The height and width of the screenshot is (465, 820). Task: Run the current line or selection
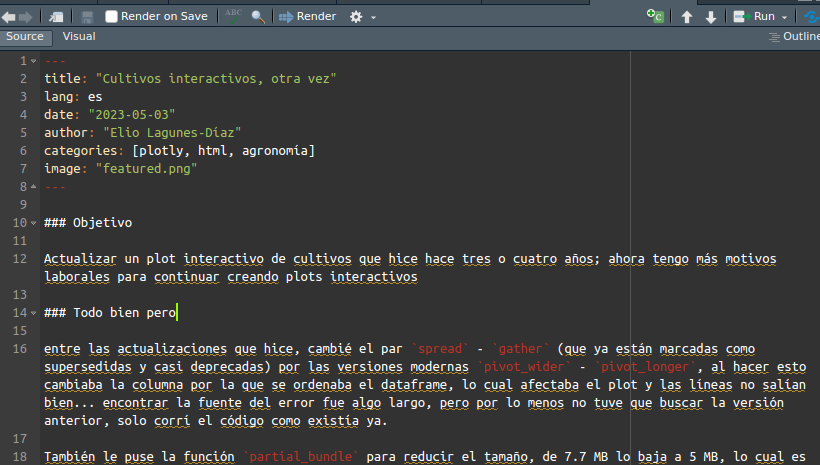pos(754,17)
